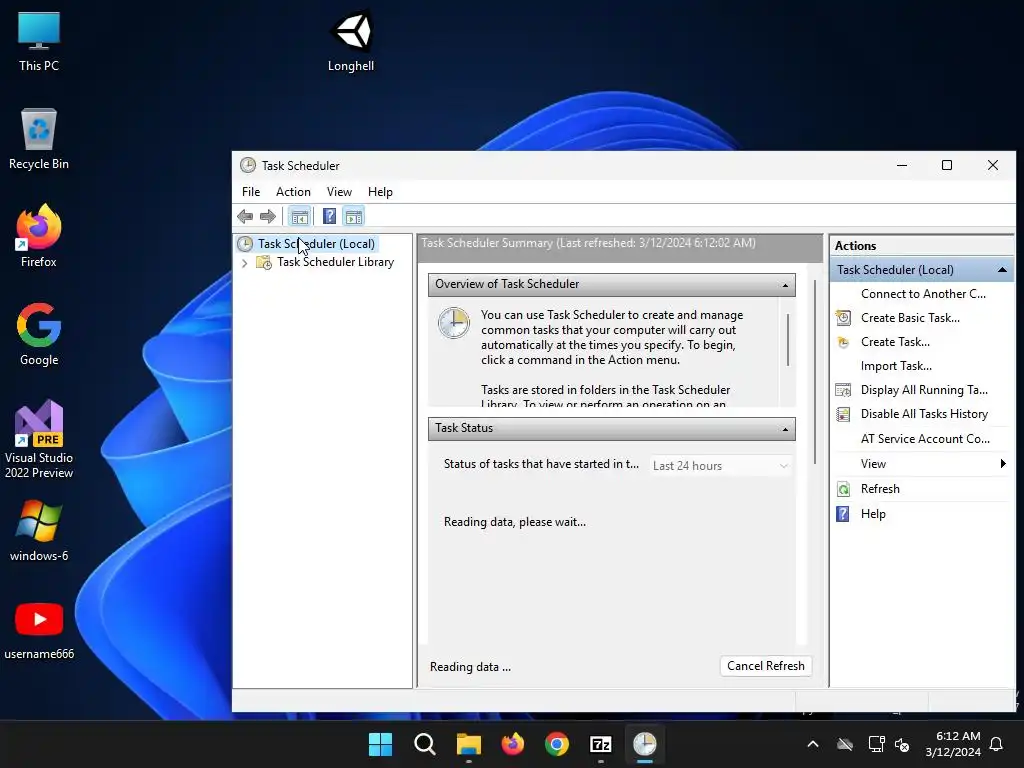This screenshot has width=1024, height=768.
Task: Click Cancel Refresh button
Action: pos(766,665)
